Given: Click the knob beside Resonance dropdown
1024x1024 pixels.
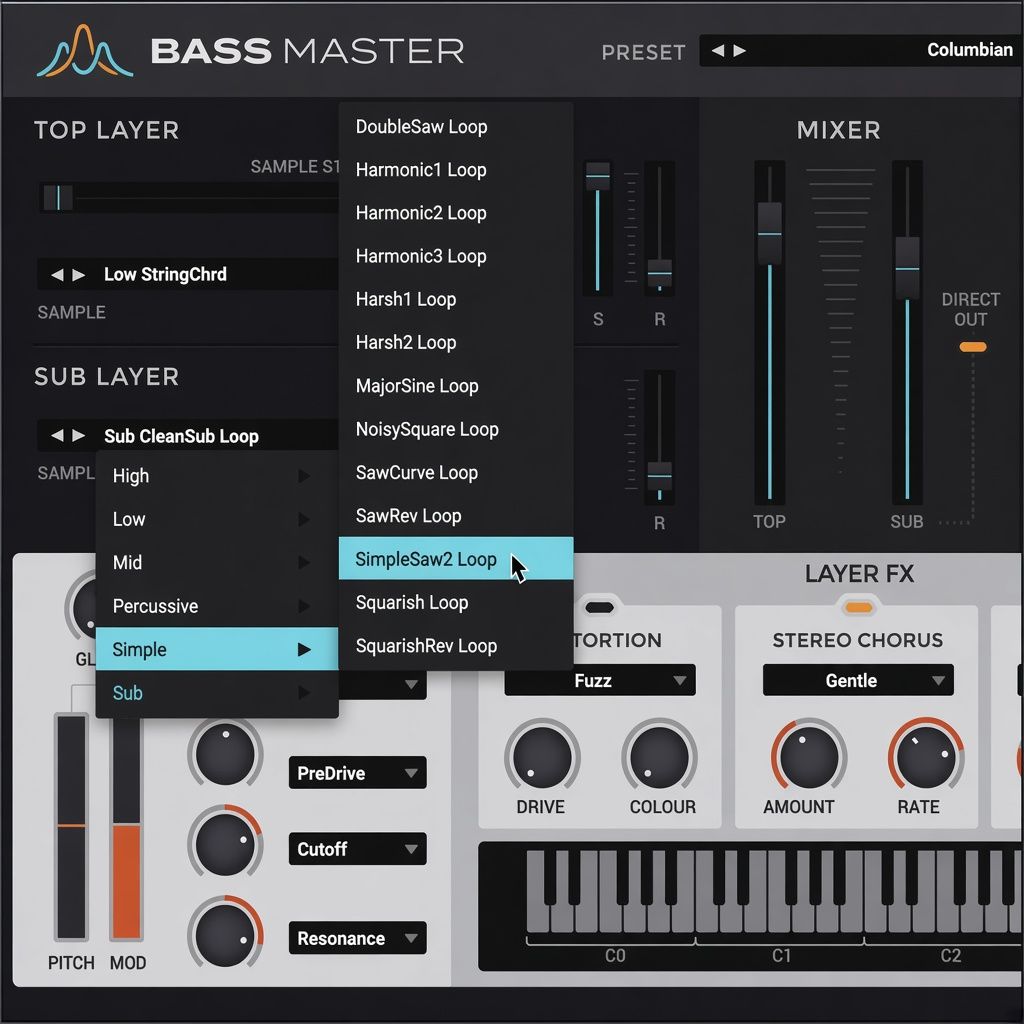Looking at the screenshot, I should (225, 935).
